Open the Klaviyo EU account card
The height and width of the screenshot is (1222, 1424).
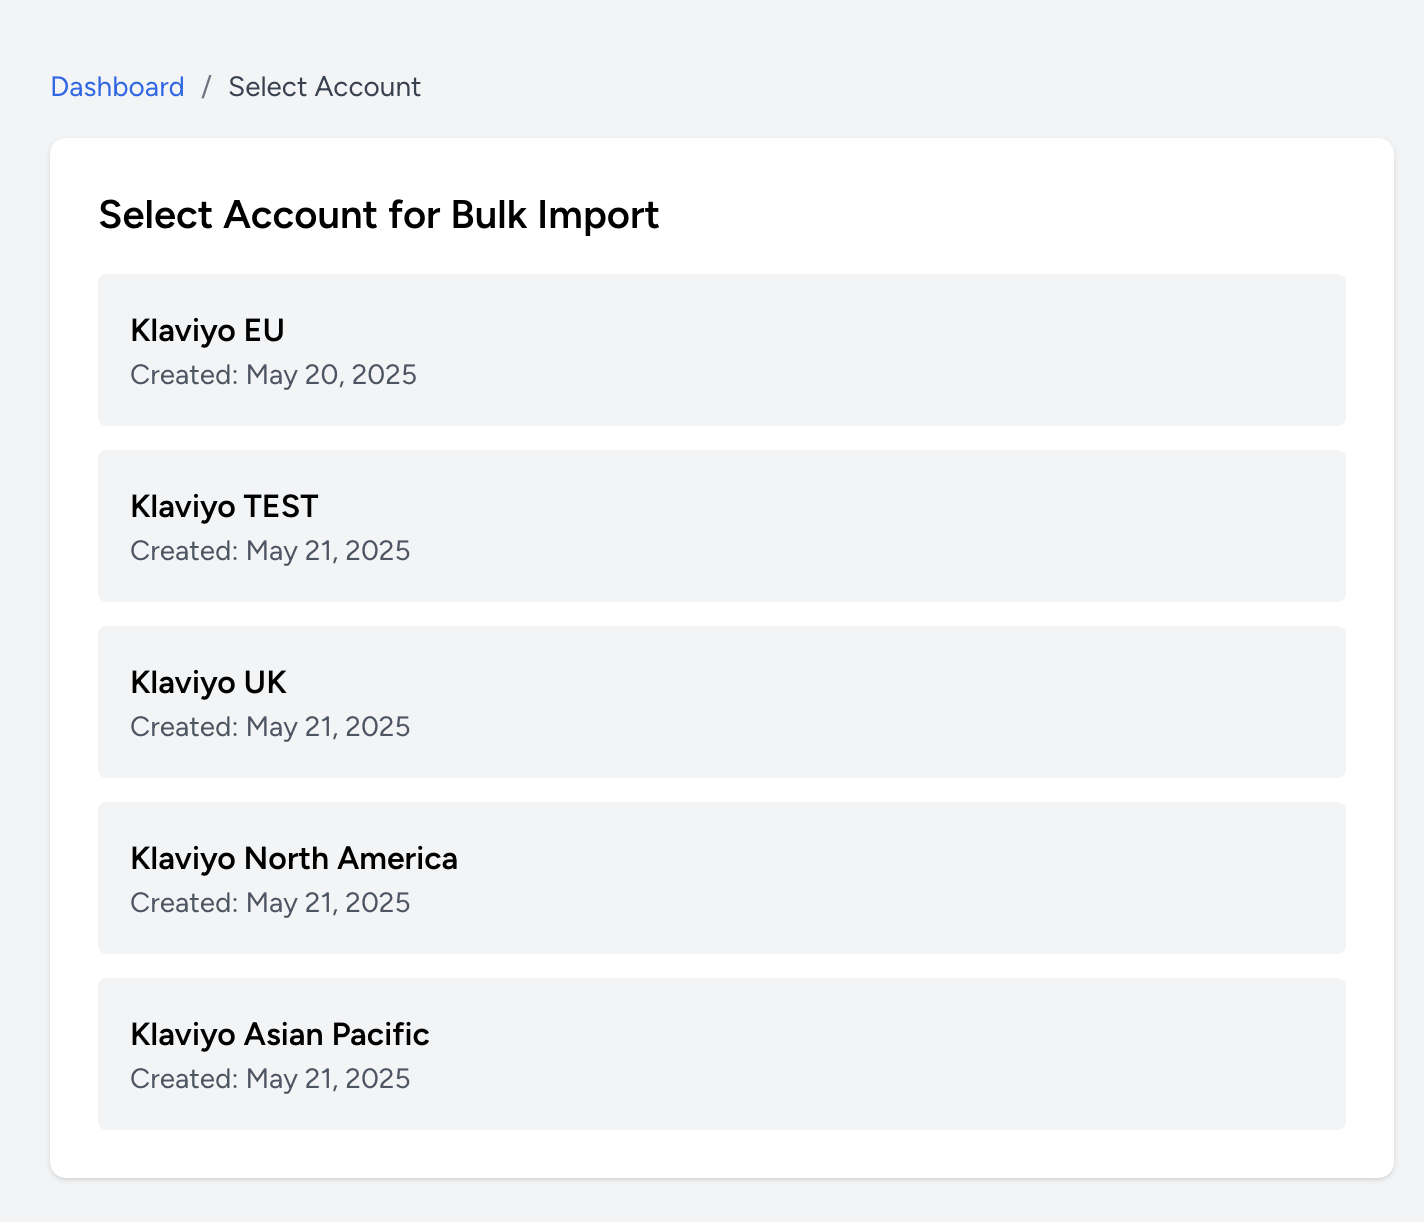click(722, 350)
